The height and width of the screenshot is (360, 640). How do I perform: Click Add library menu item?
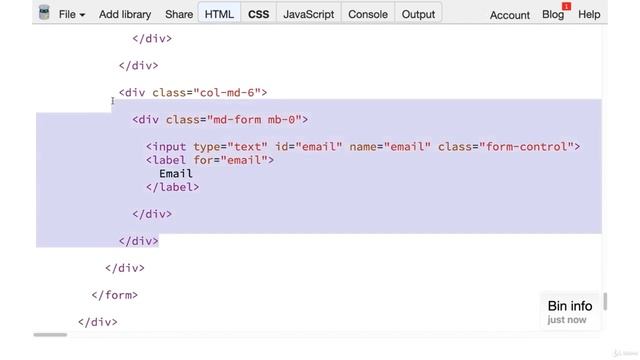coord(125,14)
